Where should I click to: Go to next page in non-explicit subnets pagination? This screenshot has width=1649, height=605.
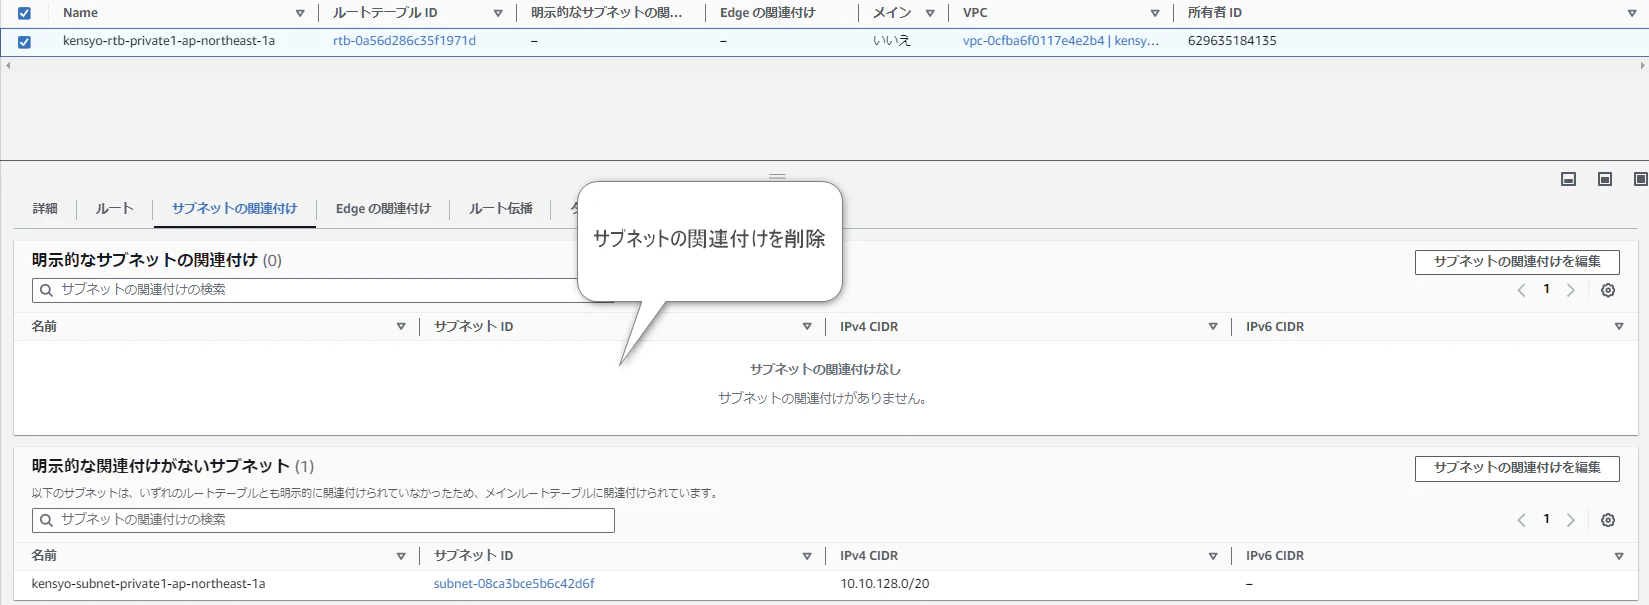click(1571, 520)
